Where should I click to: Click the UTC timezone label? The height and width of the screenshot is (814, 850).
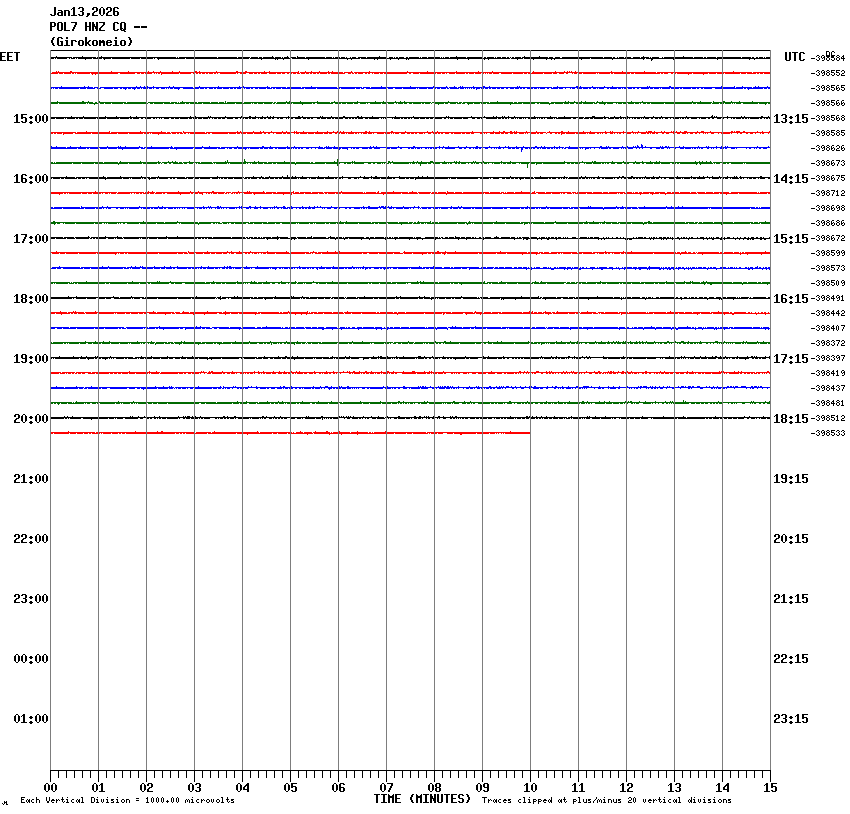point(794,57)
